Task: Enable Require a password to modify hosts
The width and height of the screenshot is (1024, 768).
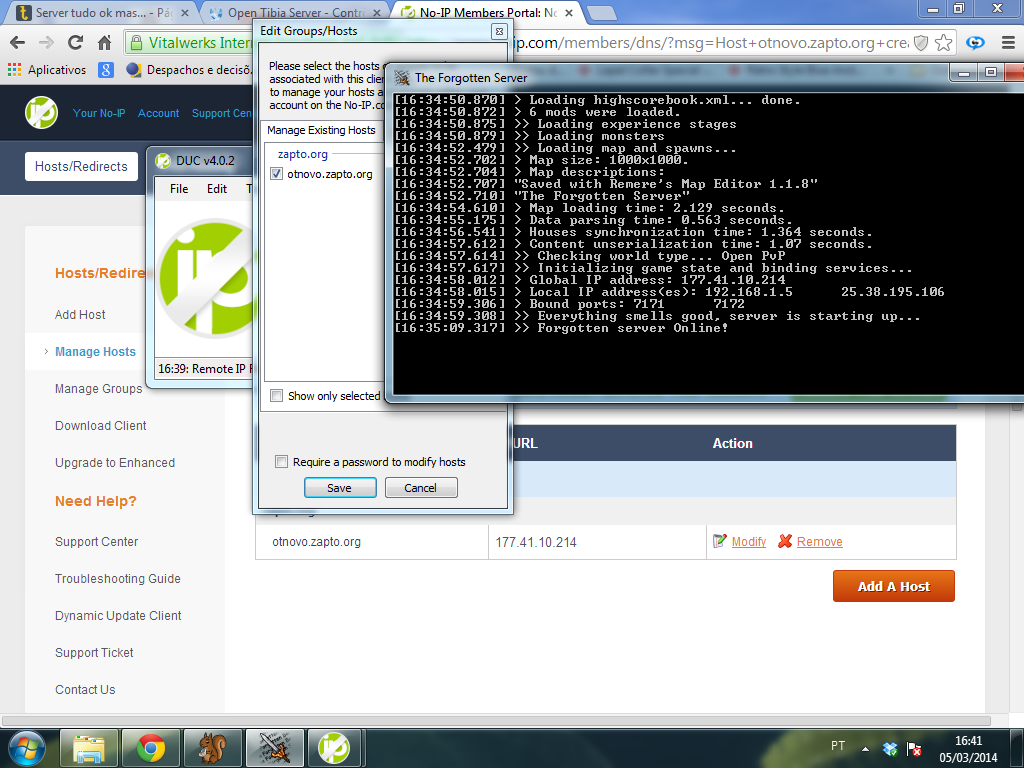Action: [281, 462]
